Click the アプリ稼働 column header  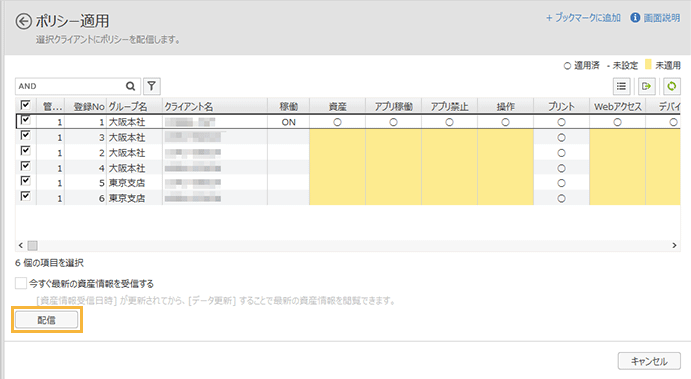point(394,107)
